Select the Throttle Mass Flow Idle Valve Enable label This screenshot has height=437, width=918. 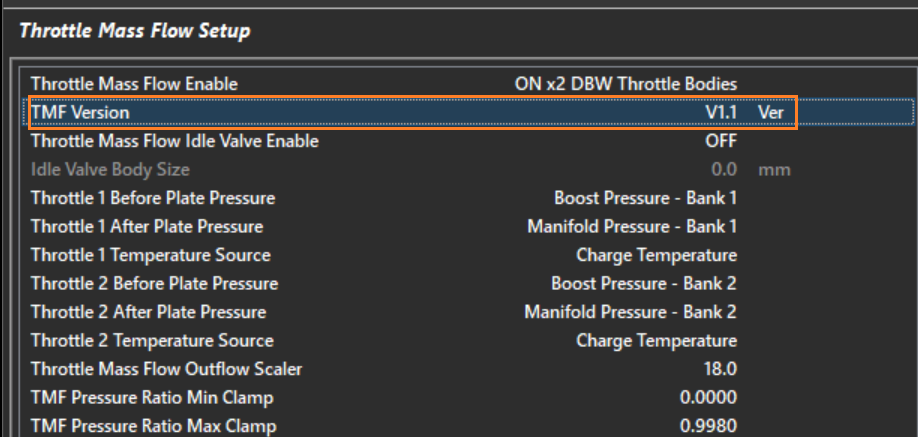(x=174, y=141)
